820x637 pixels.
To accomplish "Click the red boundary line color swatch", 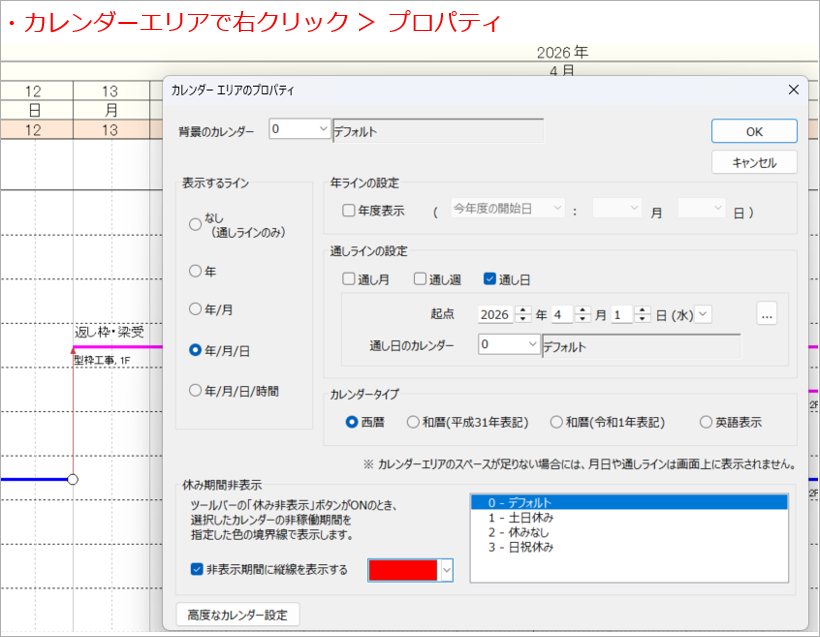I will (403, 570).
